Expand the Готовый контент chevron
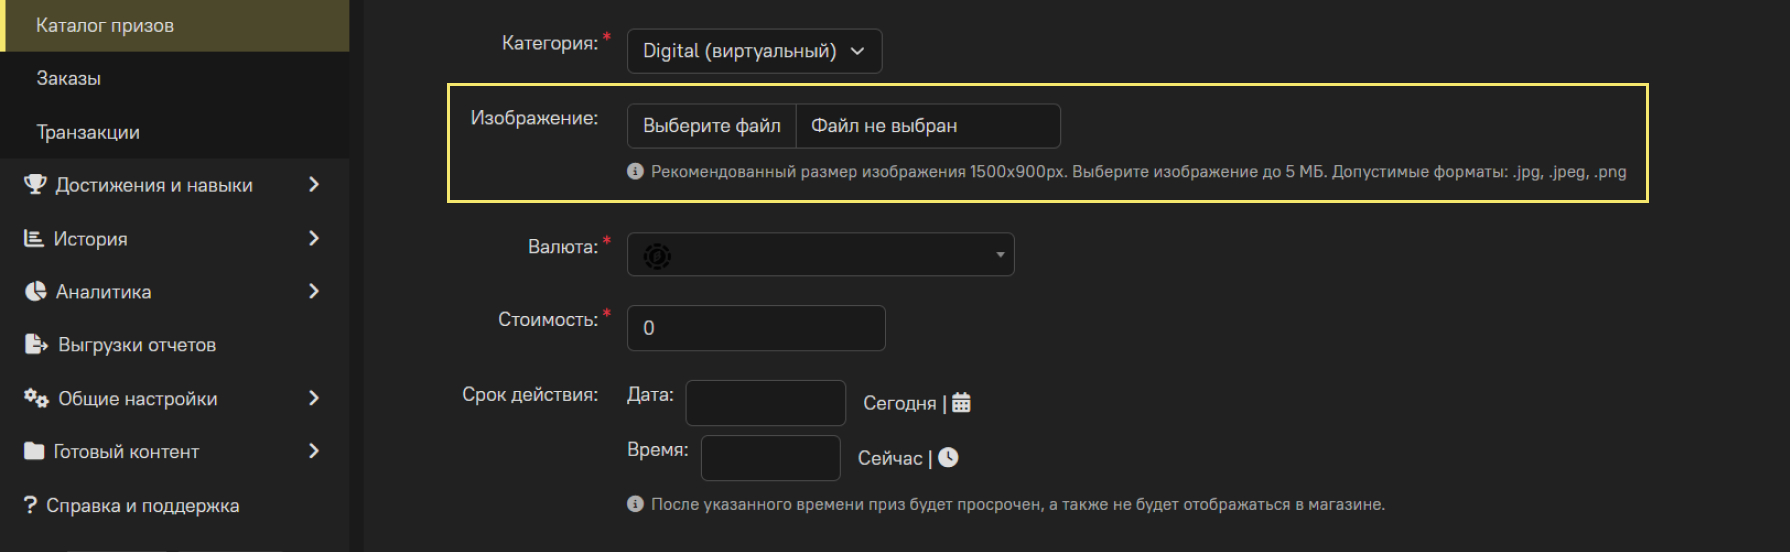1790x552 pixels. point(314,451)
